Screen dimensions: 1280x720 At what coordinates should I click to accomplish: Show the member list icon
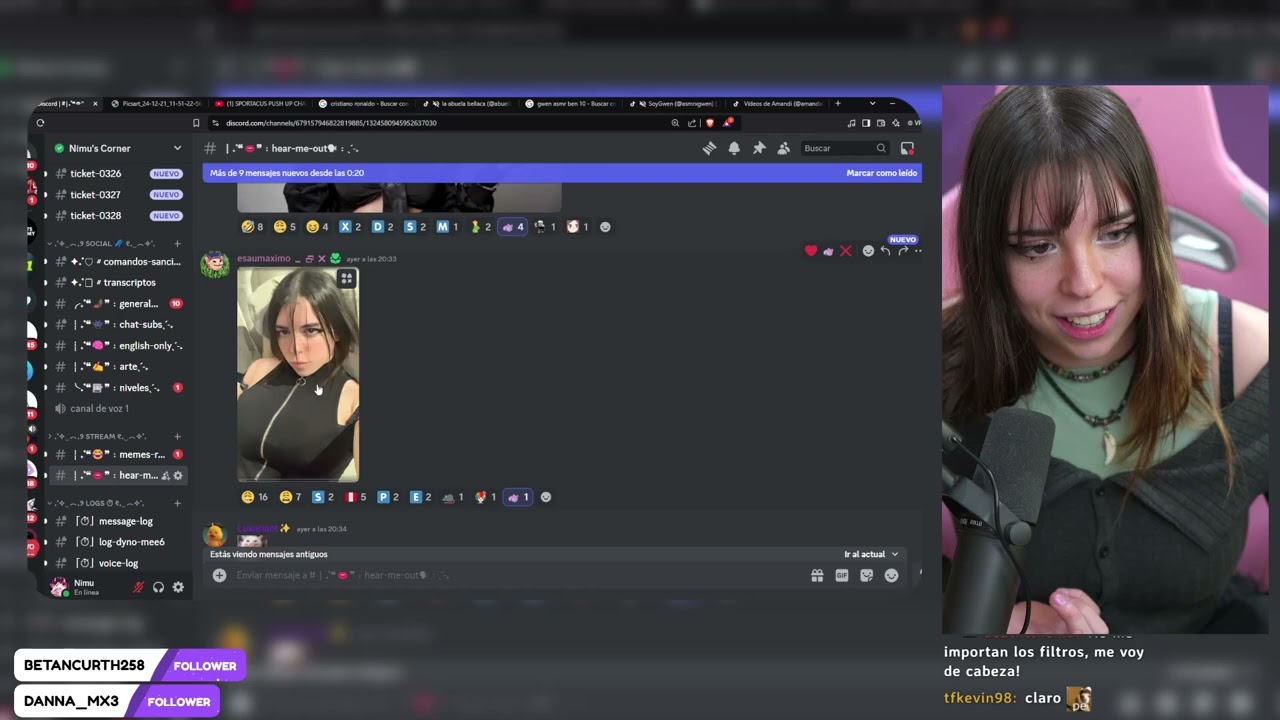(783, 148)
